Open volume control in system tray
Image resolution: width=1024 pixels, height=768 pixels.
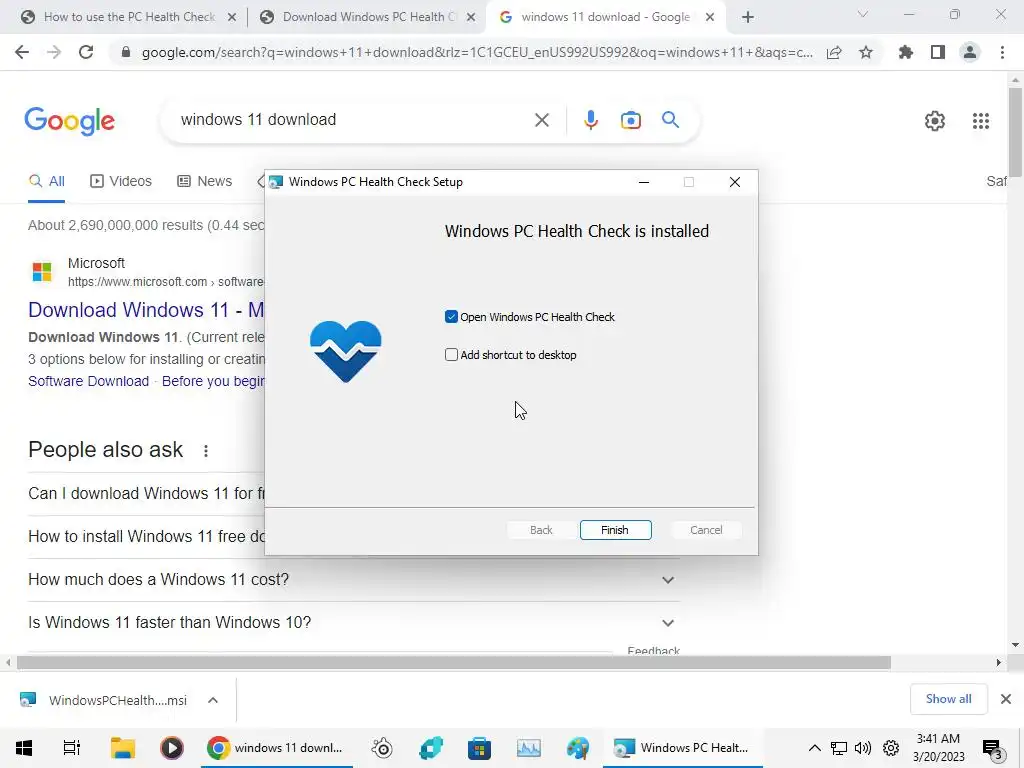coord(863,748)
